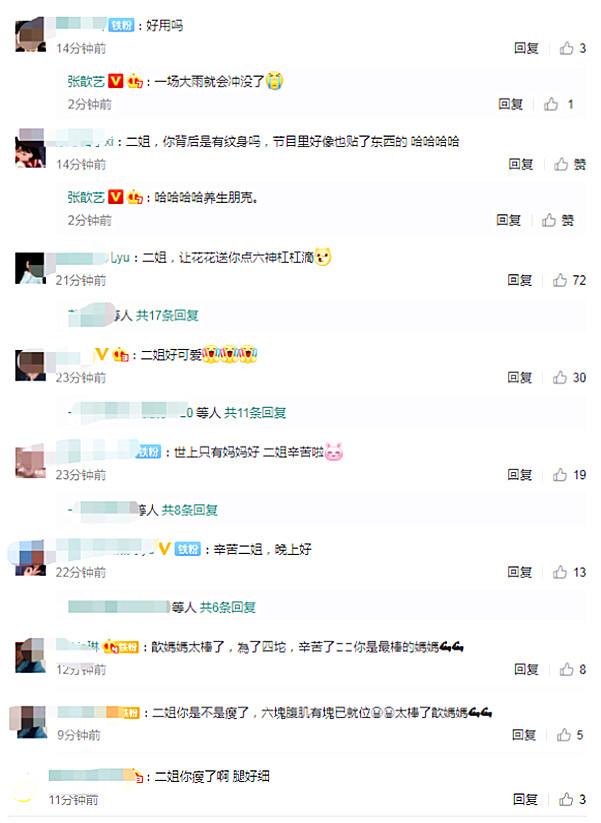Screen dimensions: 601x823
Task: Expand the 共6条回复 thread
Action: (x=227, y=607)
